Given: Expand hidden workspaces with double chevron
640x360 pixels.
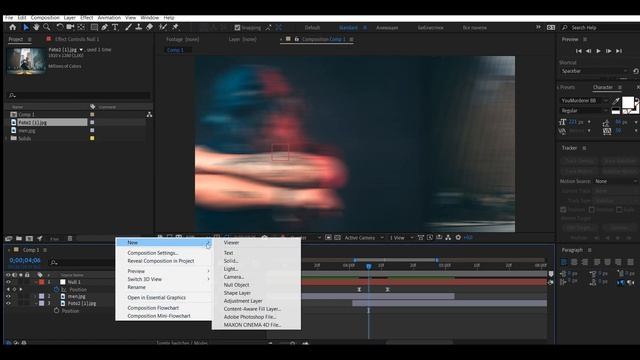Looking at the screenshot, I should (538, 27).
